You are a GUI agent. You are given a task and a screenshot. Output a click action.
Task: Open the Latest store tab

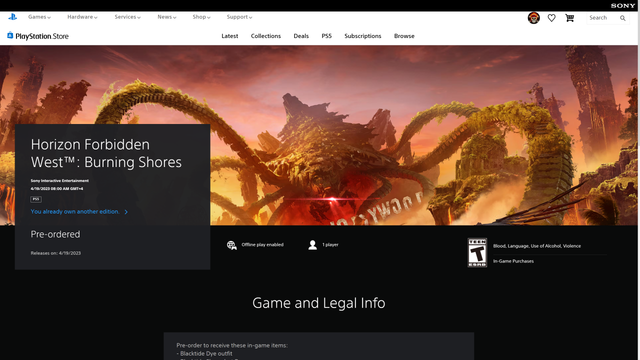[230, 36]
